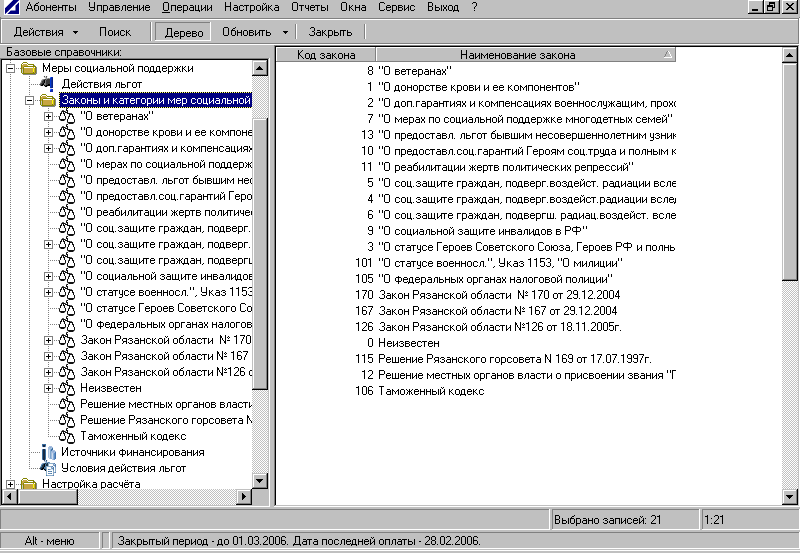Screen dimensions: 800x553
Task: Open the 'Отчеты' menu
Action: pos(309,7)
